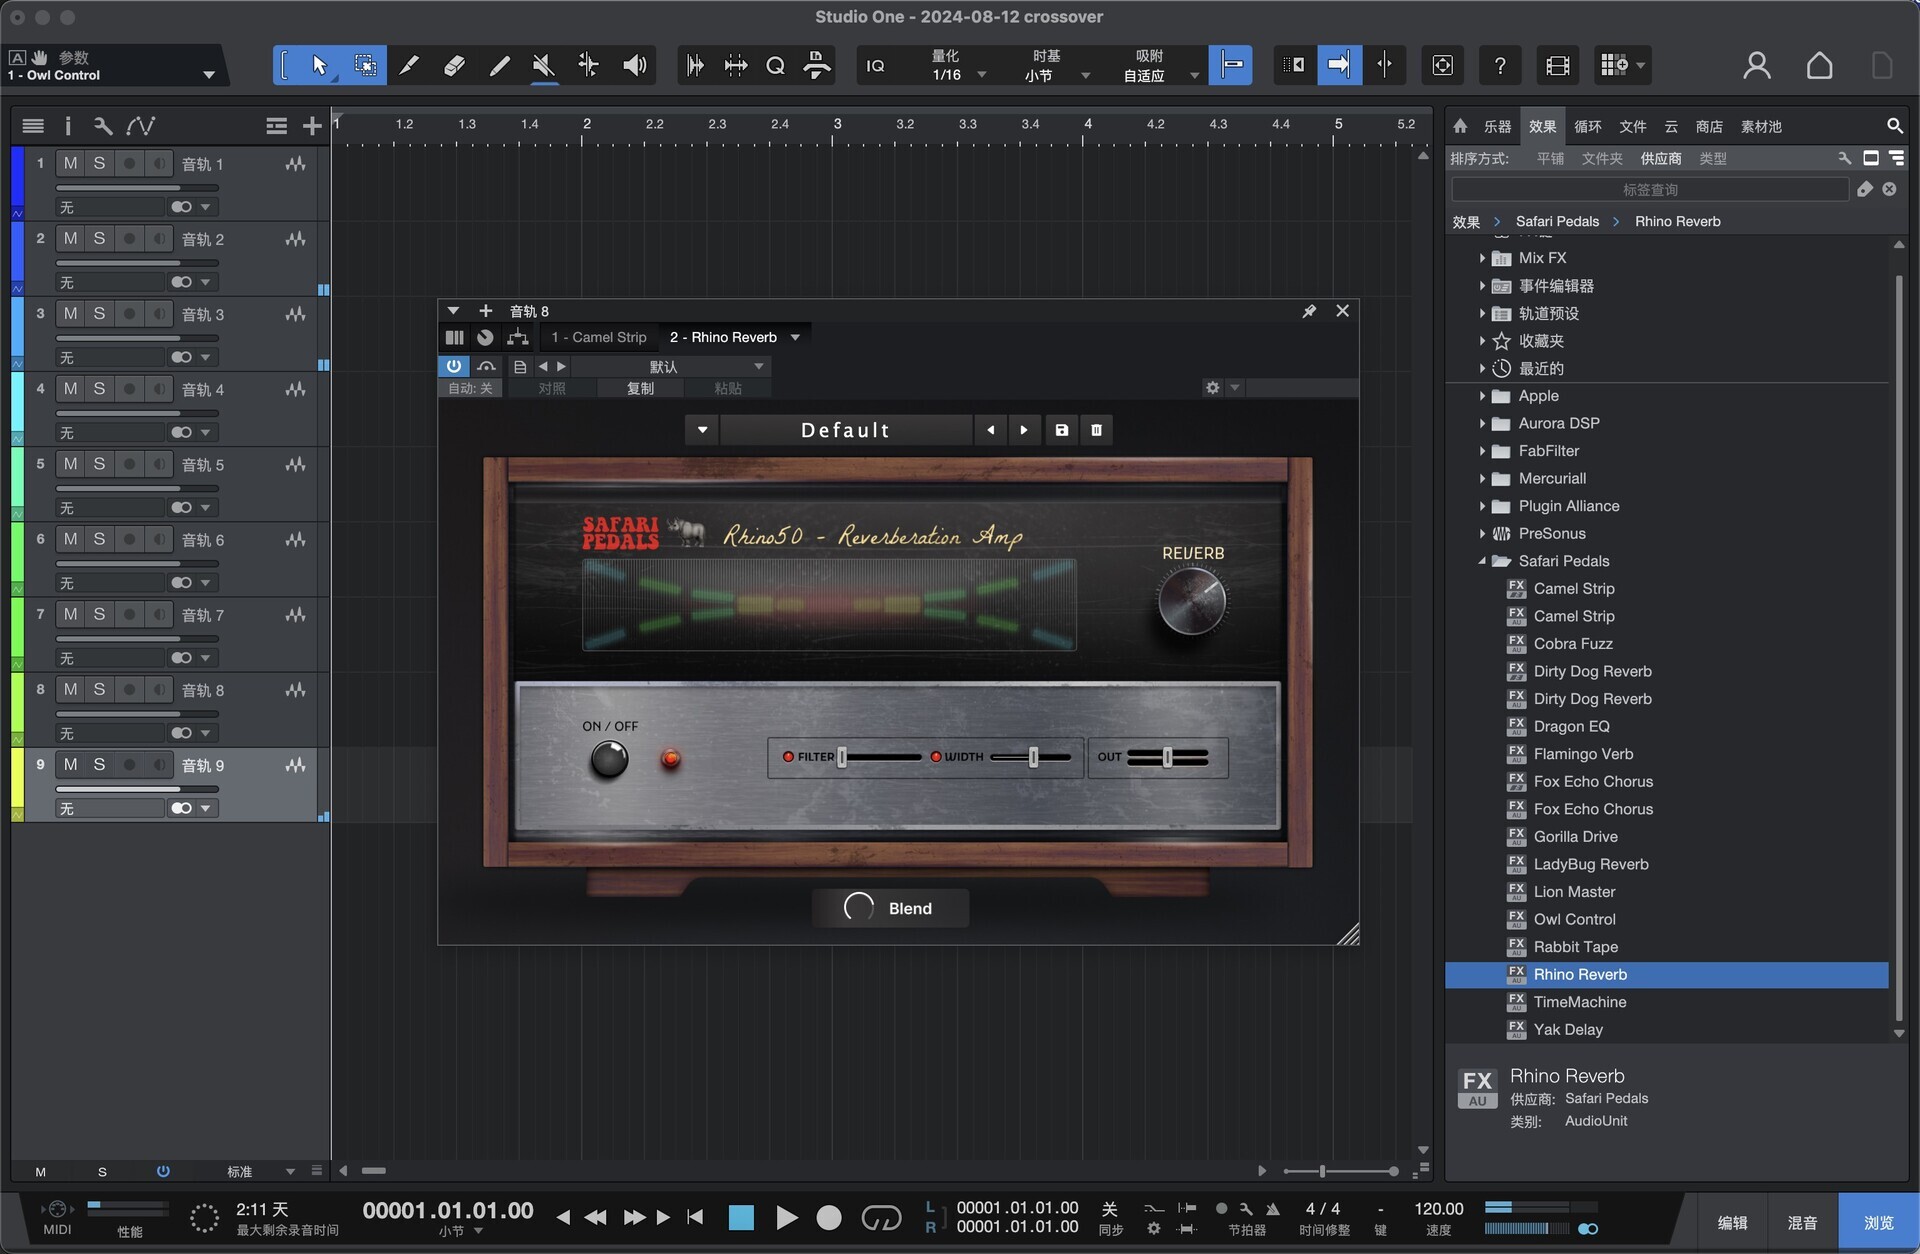Select the Range tool
This screenshot has width=1920, height=1254.
point(365,66)
